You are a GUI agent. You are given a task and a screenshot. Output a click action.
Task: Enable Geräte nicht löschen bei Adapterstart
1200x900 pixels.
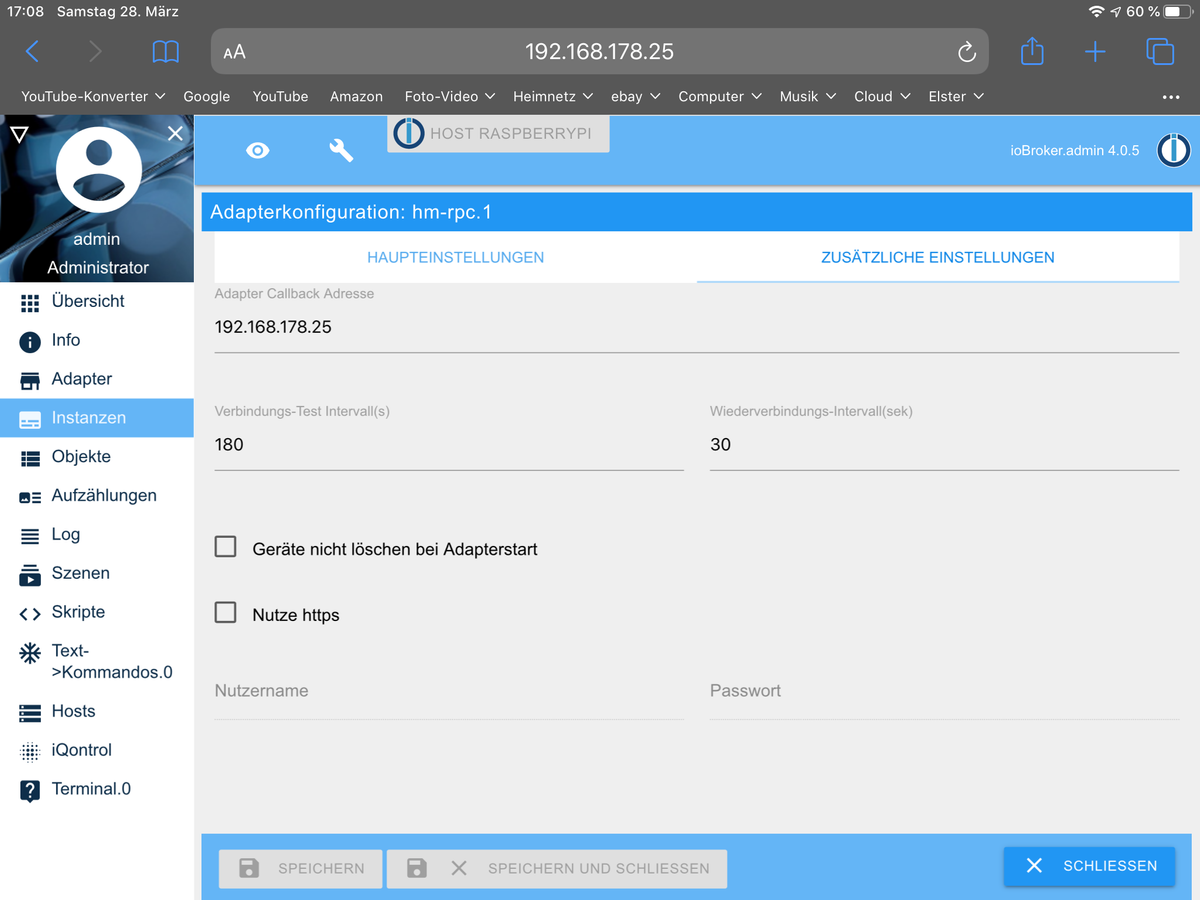[x=226, y=547]
